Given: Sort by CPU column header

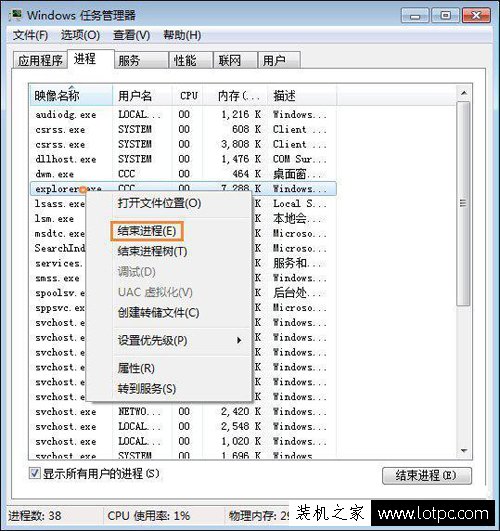Looking at the screenshot, I should click(187, 96).
